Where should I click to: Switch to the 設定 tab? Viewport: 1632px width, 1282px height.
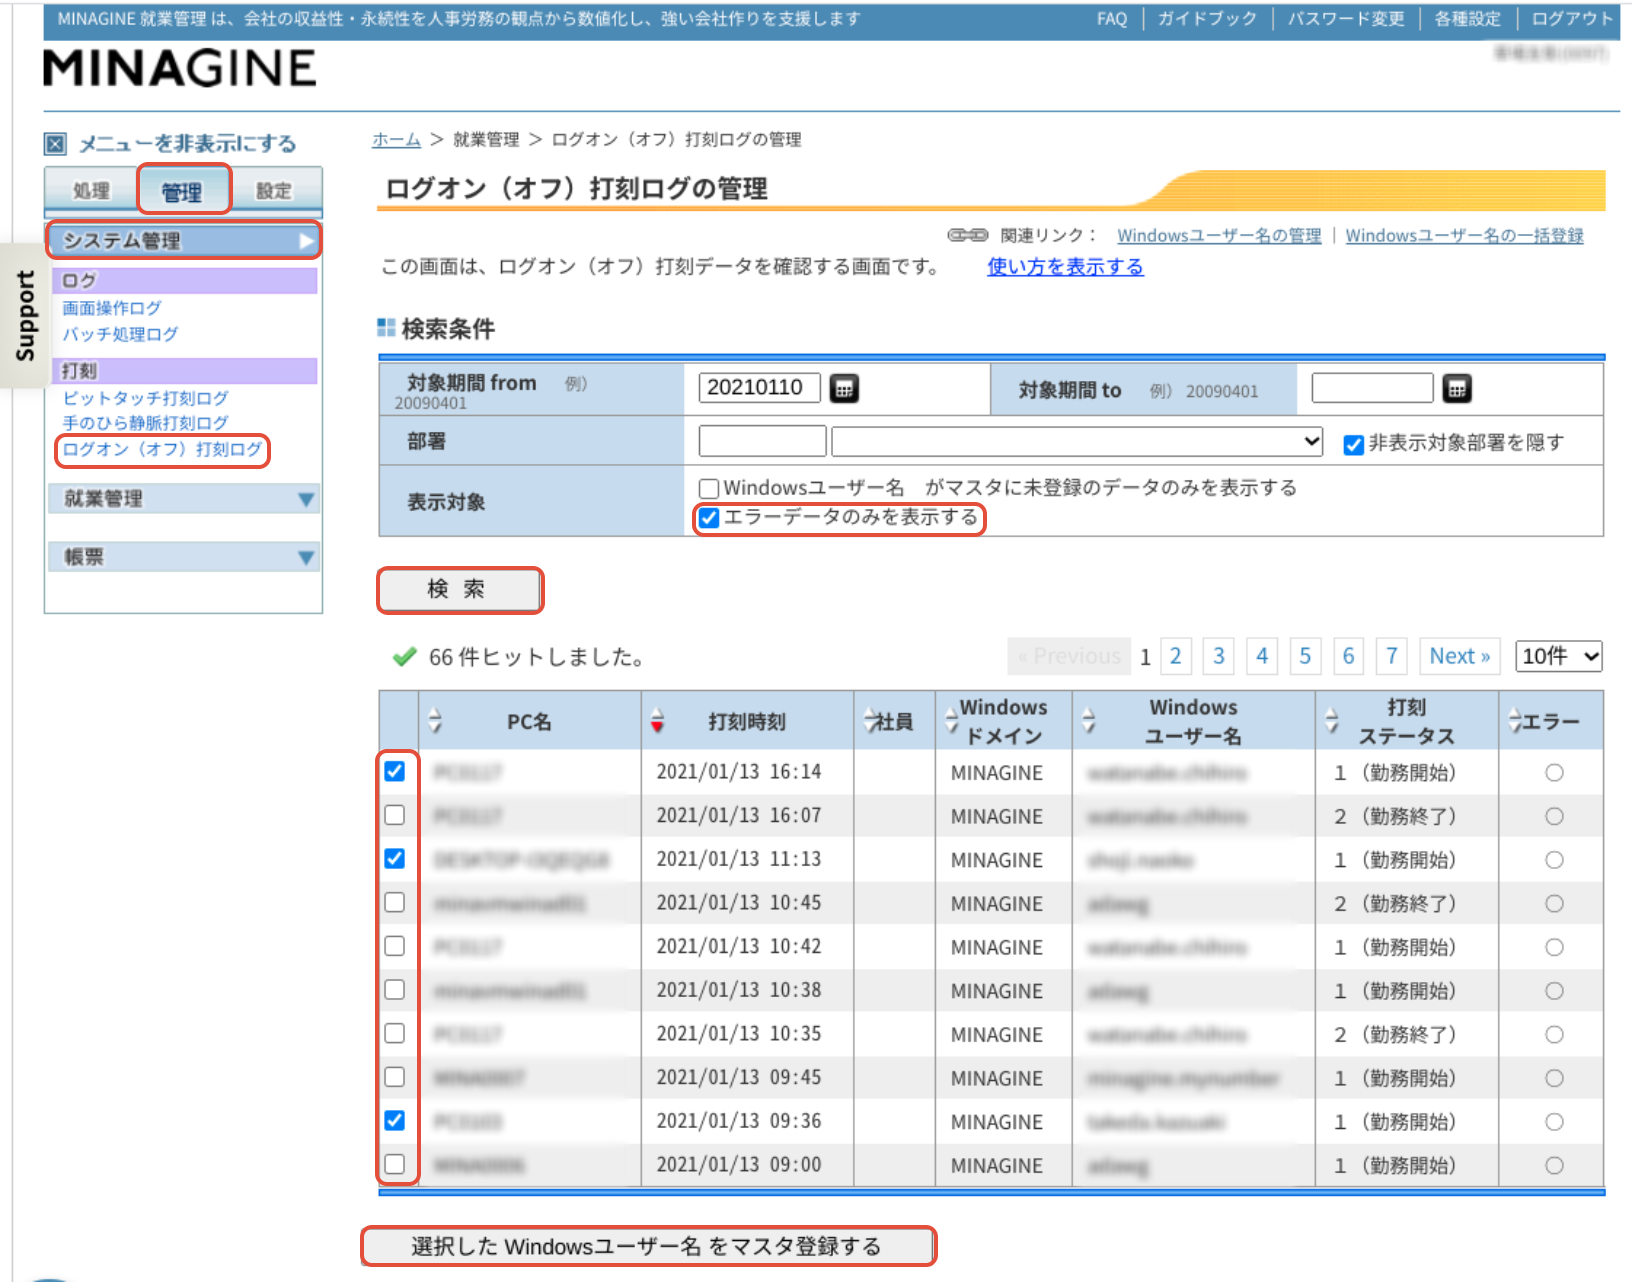tap(274, 191)
